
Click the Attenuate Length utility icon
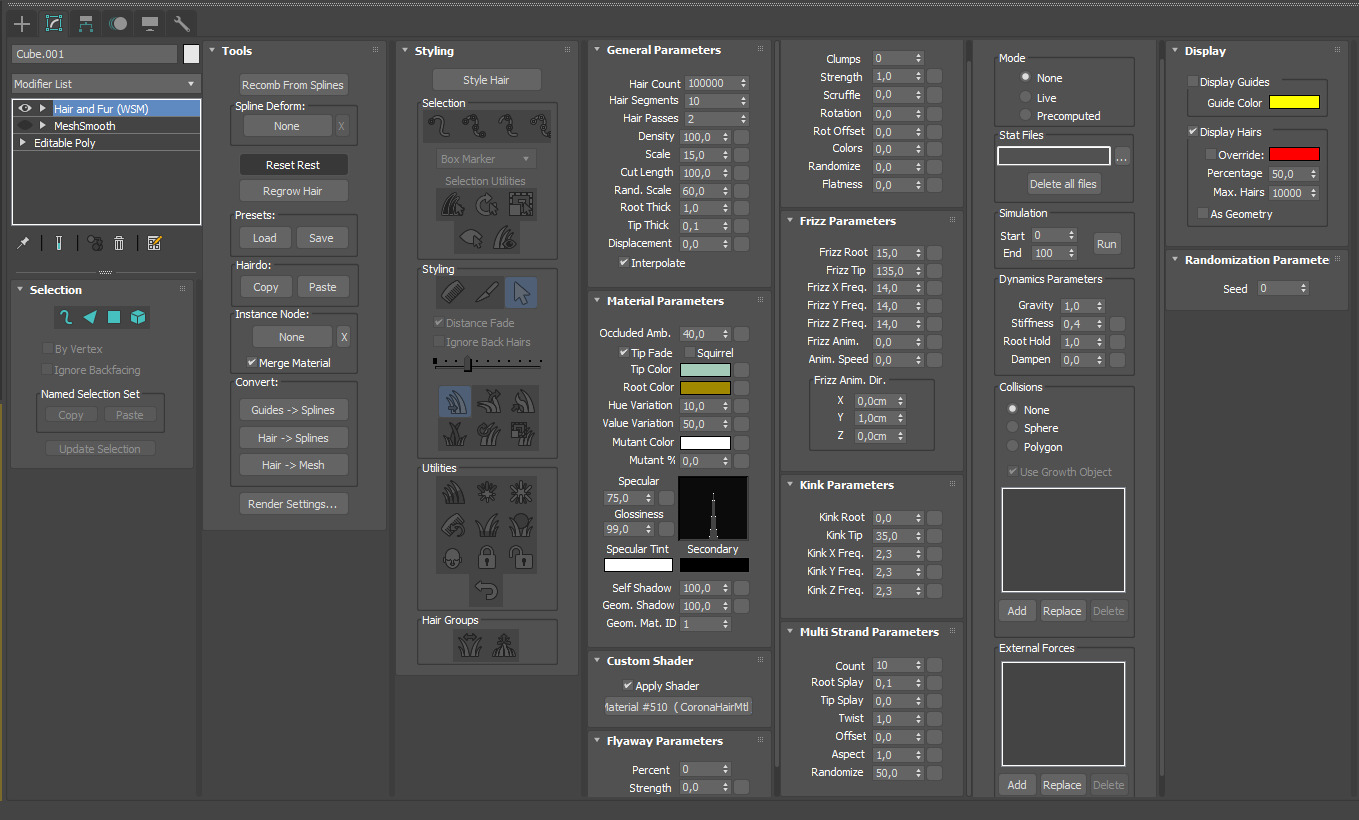click(x=454, y=492)
